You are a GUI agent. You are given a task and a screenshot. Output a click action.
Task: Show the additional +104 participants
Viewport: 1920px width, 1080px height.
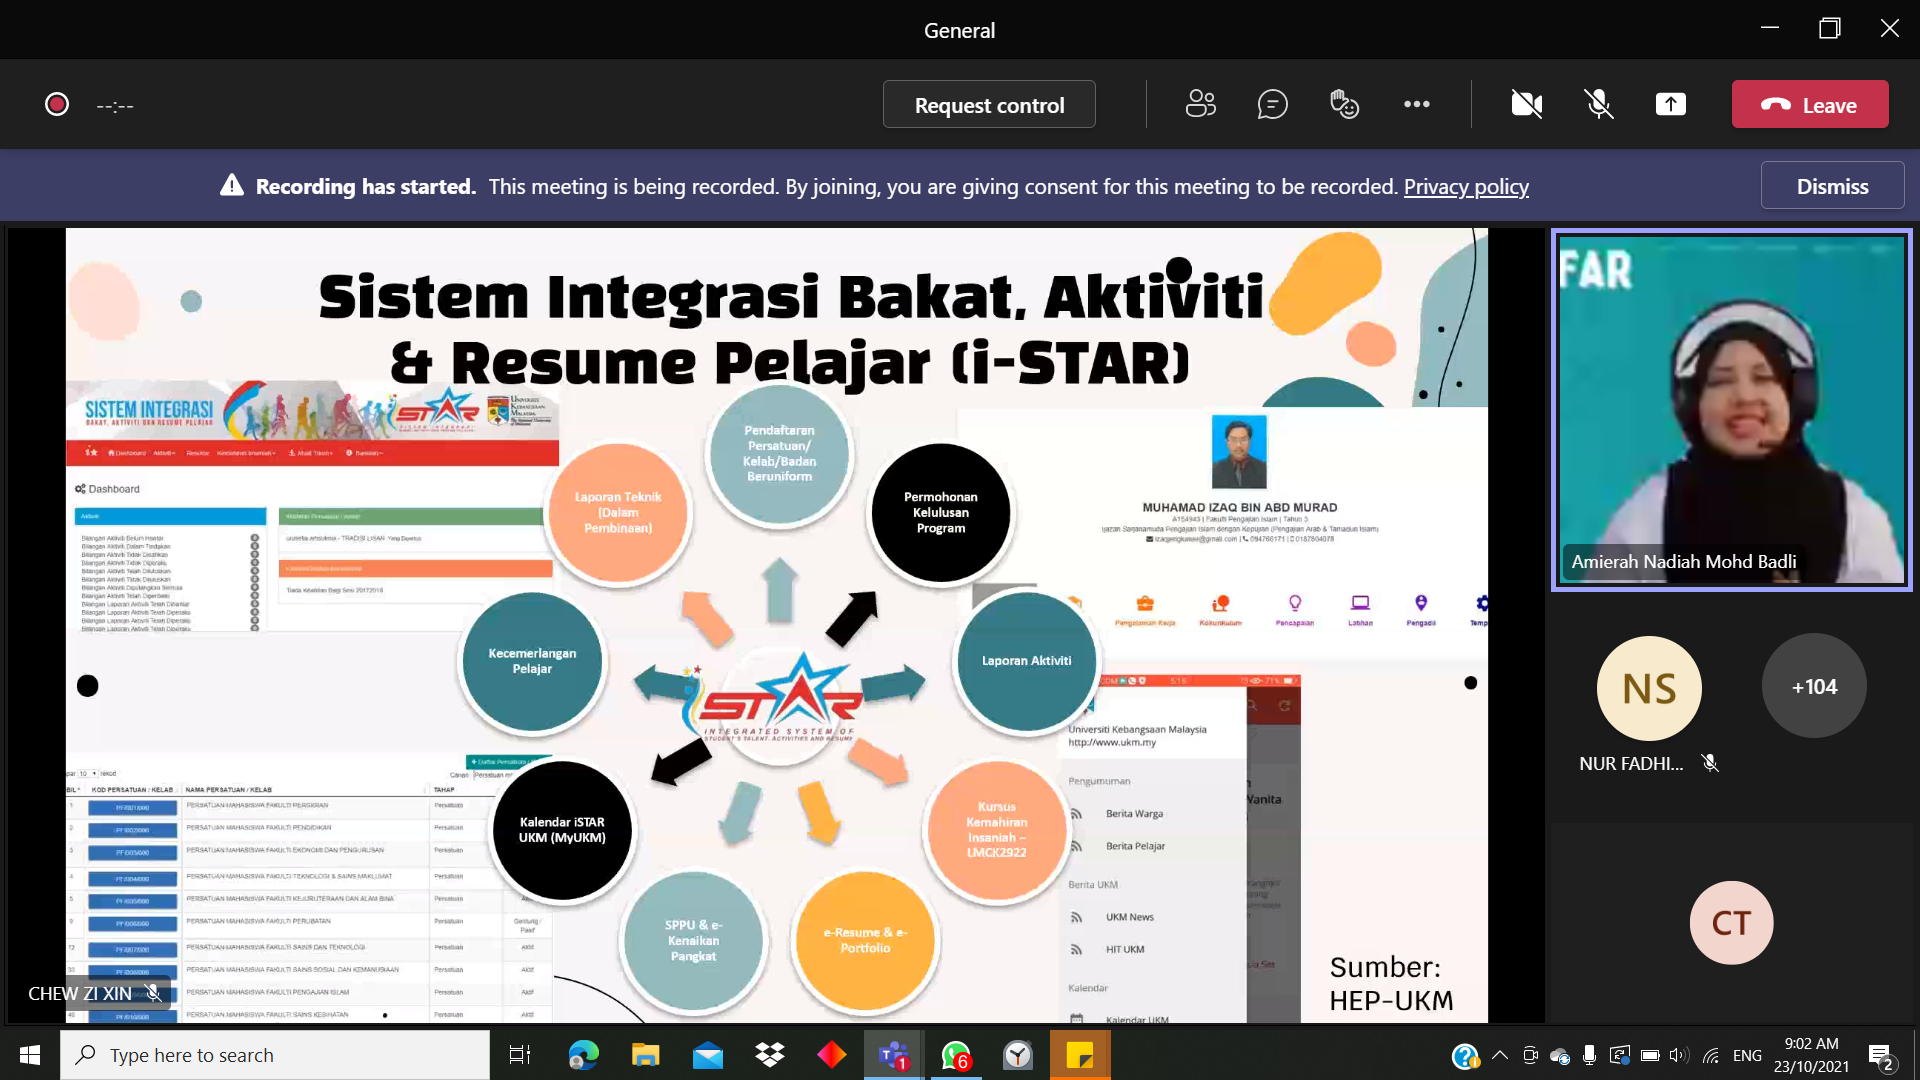[x=1813, y=687]
